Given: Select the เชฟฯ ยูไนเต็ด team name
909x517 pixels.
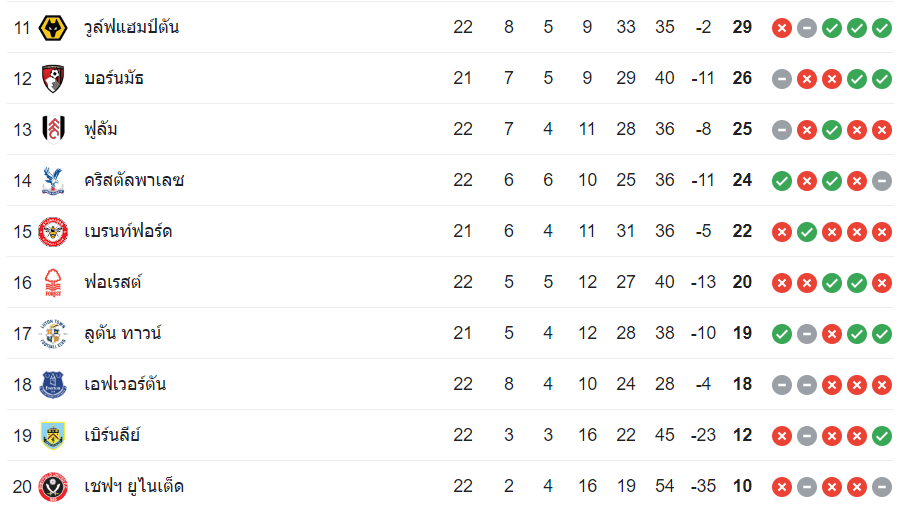Looking at the screenshot, I should (x=134, y=486).
